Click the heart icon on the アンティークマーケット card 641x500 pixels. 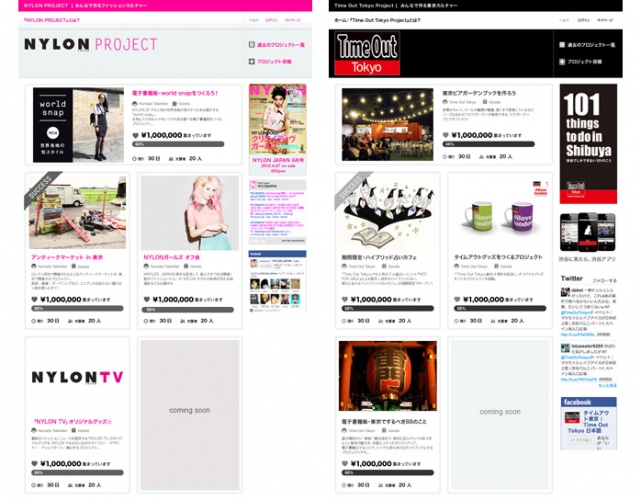tap(35, 299)
